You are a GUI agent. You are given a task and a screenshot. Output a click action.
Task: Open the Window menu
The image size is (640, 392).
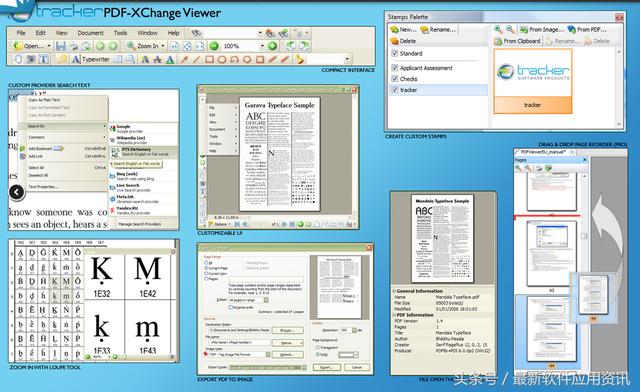[147, 33]
